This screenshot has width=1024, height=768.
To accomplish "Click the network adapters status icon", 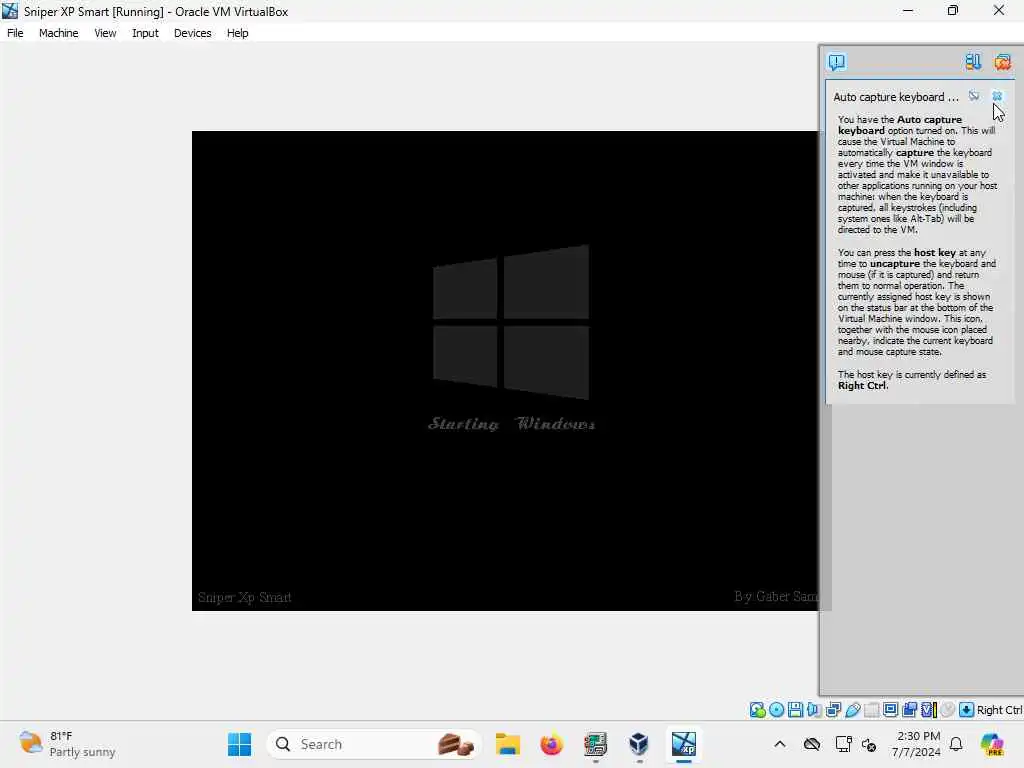I will tap(833, 710).
